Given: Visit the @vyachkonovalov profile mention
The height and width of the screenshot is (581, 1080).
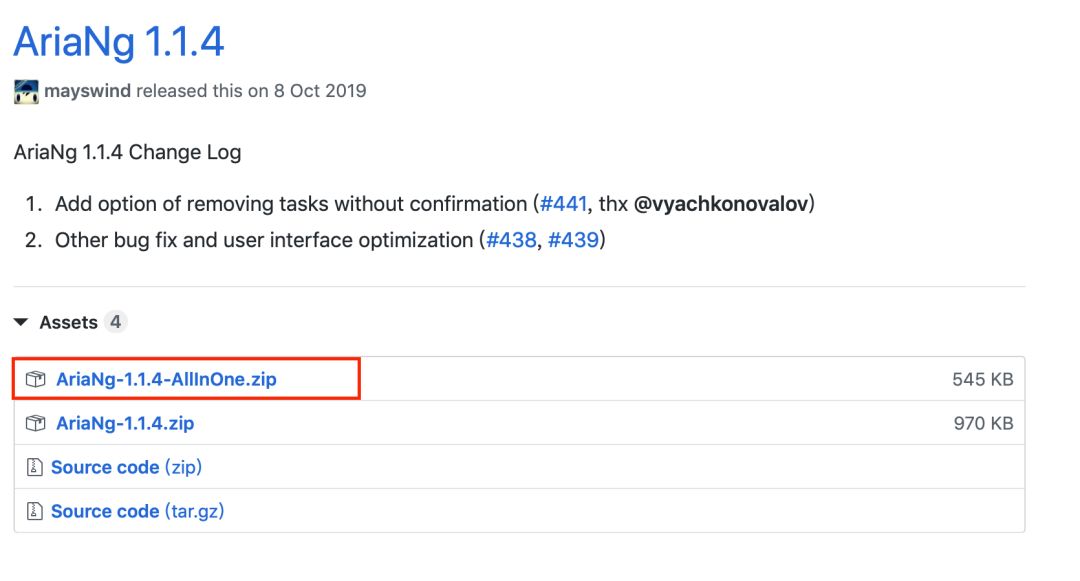Looking at the screenshot, I should (x=724, y=204).
